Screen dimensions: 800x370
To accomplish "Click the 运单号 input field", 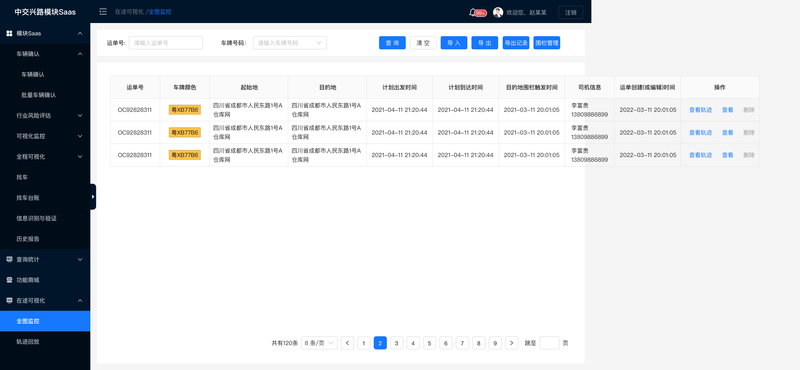I will tap(166, 43).
